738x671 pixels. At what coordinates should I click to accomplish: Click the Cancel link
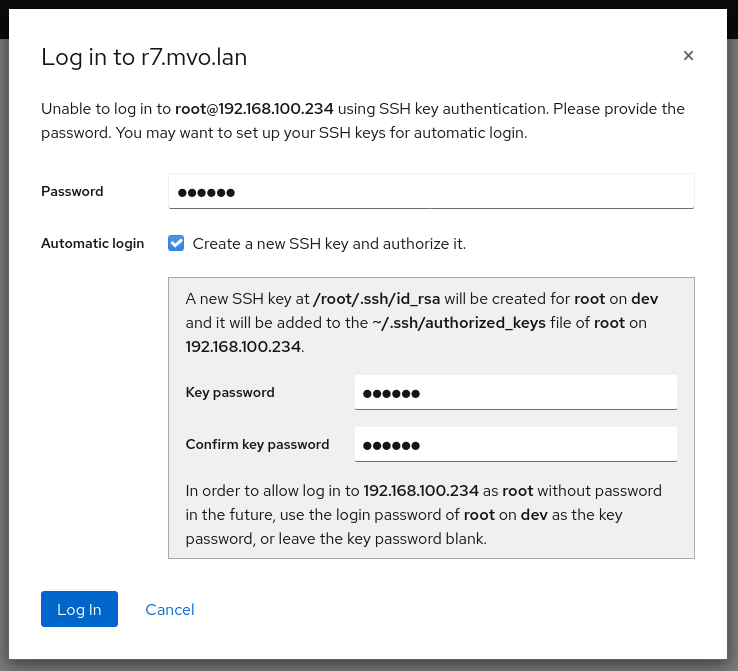tap(170, 609)
